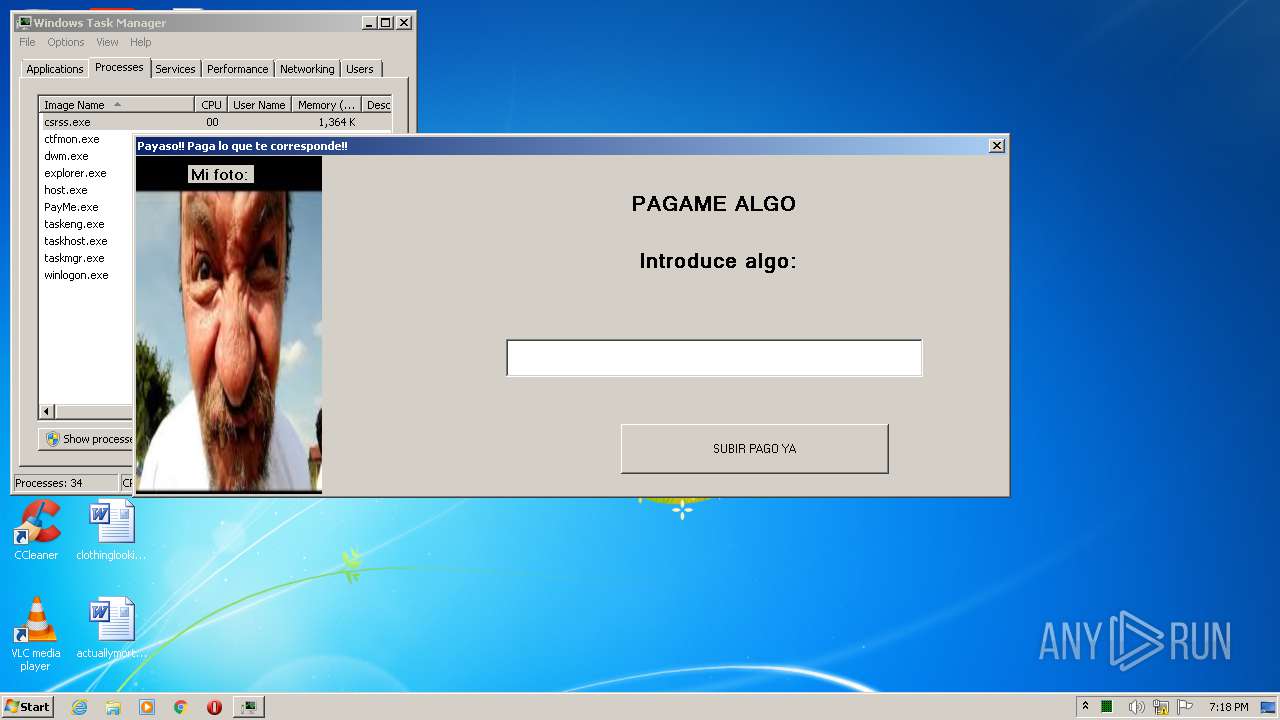Open Options menu in Task Manager
The width and height of the screenshot is (1280, 720).
(66, 42)
